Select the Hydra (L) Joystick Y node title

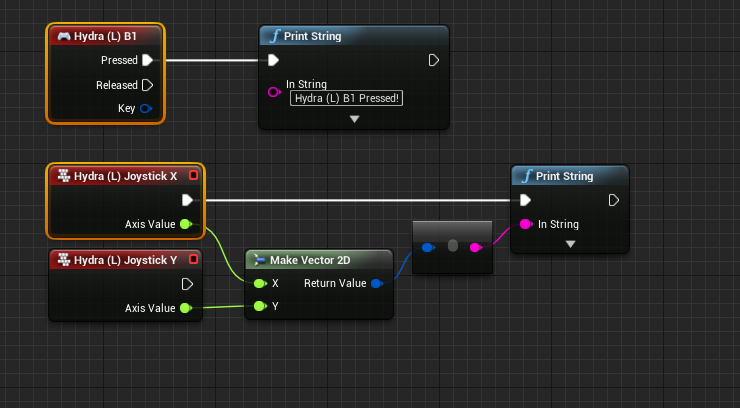tap(125, 260)
